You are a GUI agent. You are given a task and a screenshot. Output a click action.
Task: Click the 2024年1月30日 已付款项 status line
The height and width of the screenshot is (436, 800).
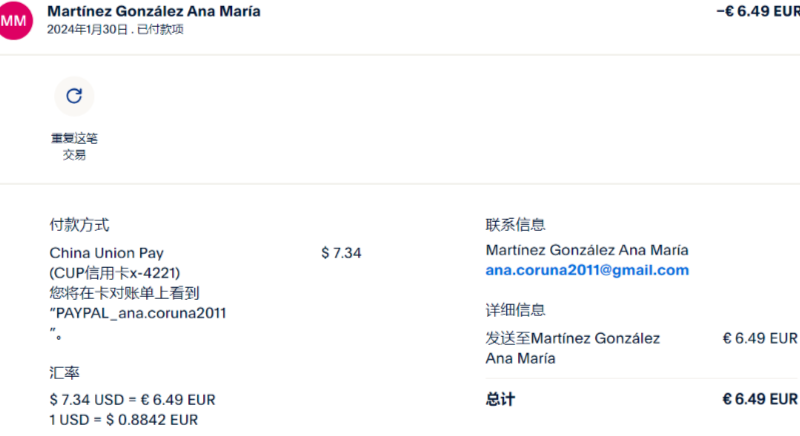point(115,30)
